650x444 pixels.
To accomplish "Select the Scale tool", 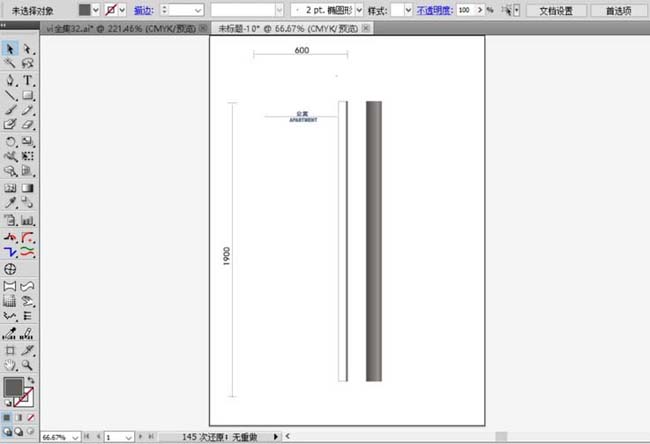I will pos(27,141).
